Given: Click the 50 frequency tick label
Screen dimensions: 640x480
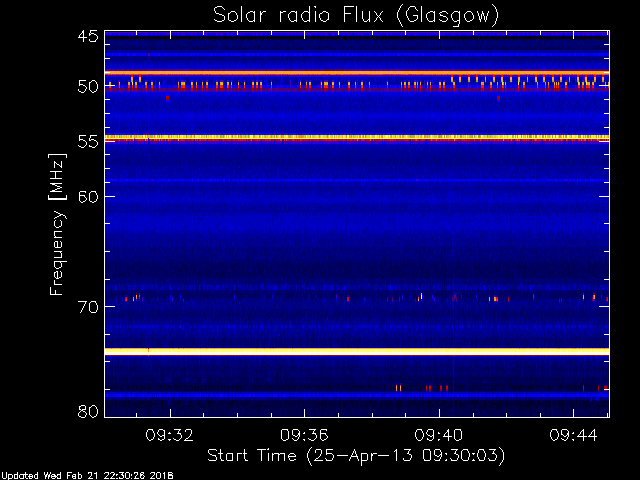Looking at the screenshot, I should coord(88,87).
